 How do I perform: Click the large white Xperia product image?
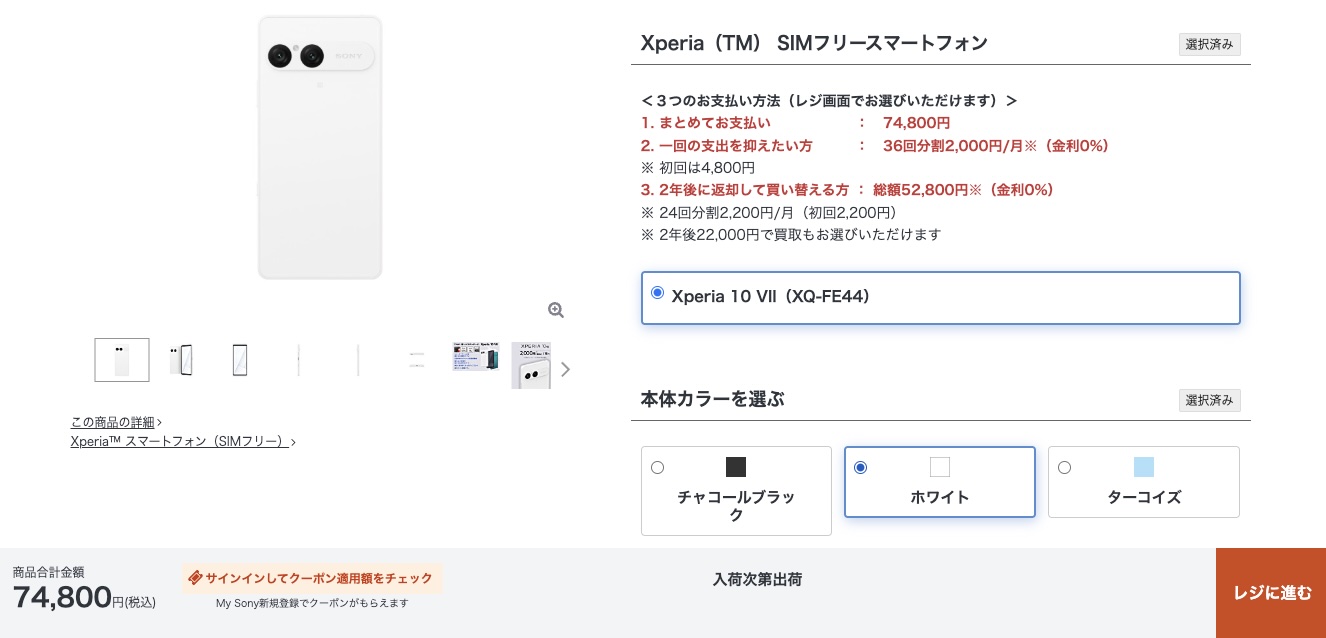[x=320, y=148]
